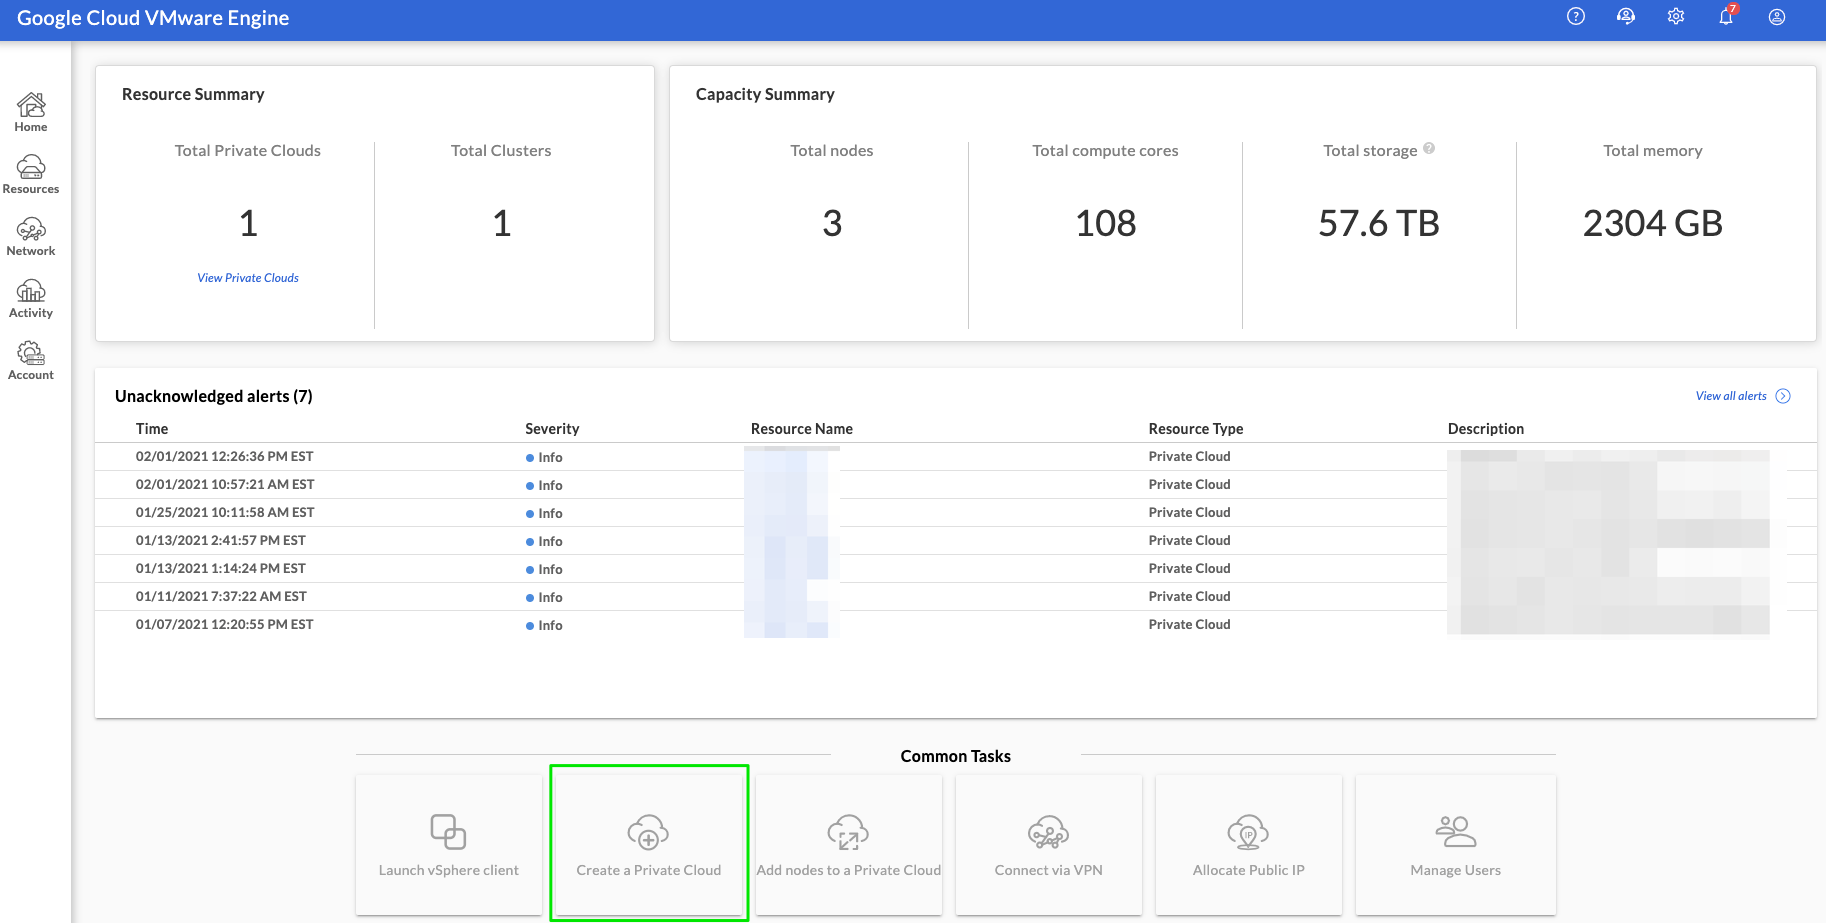Open the settings gear icon
1826x923 pixels.
[x=1676, y=16]
